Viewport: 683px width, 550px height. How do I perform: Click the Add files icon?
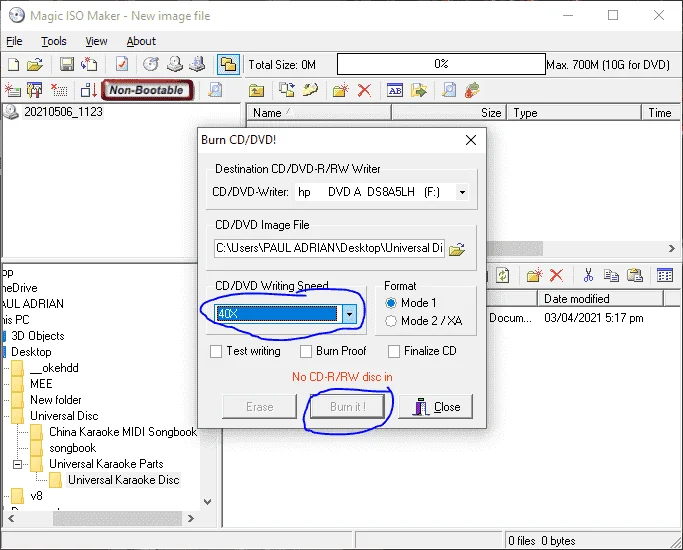click(x=13, y=90)
